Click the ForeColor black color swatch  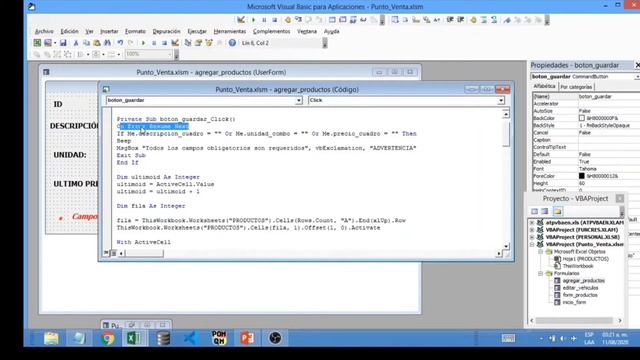tap(582, 176)
